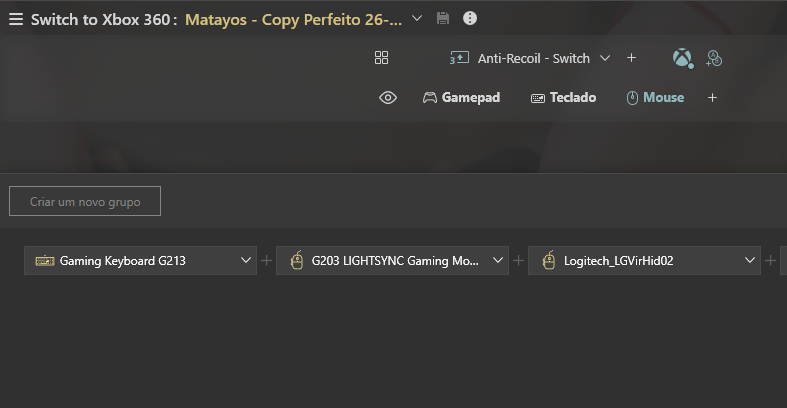This screenshot has height=408, width=787.
Task: Click the Criar um novo grupo button
Action: 85,201
